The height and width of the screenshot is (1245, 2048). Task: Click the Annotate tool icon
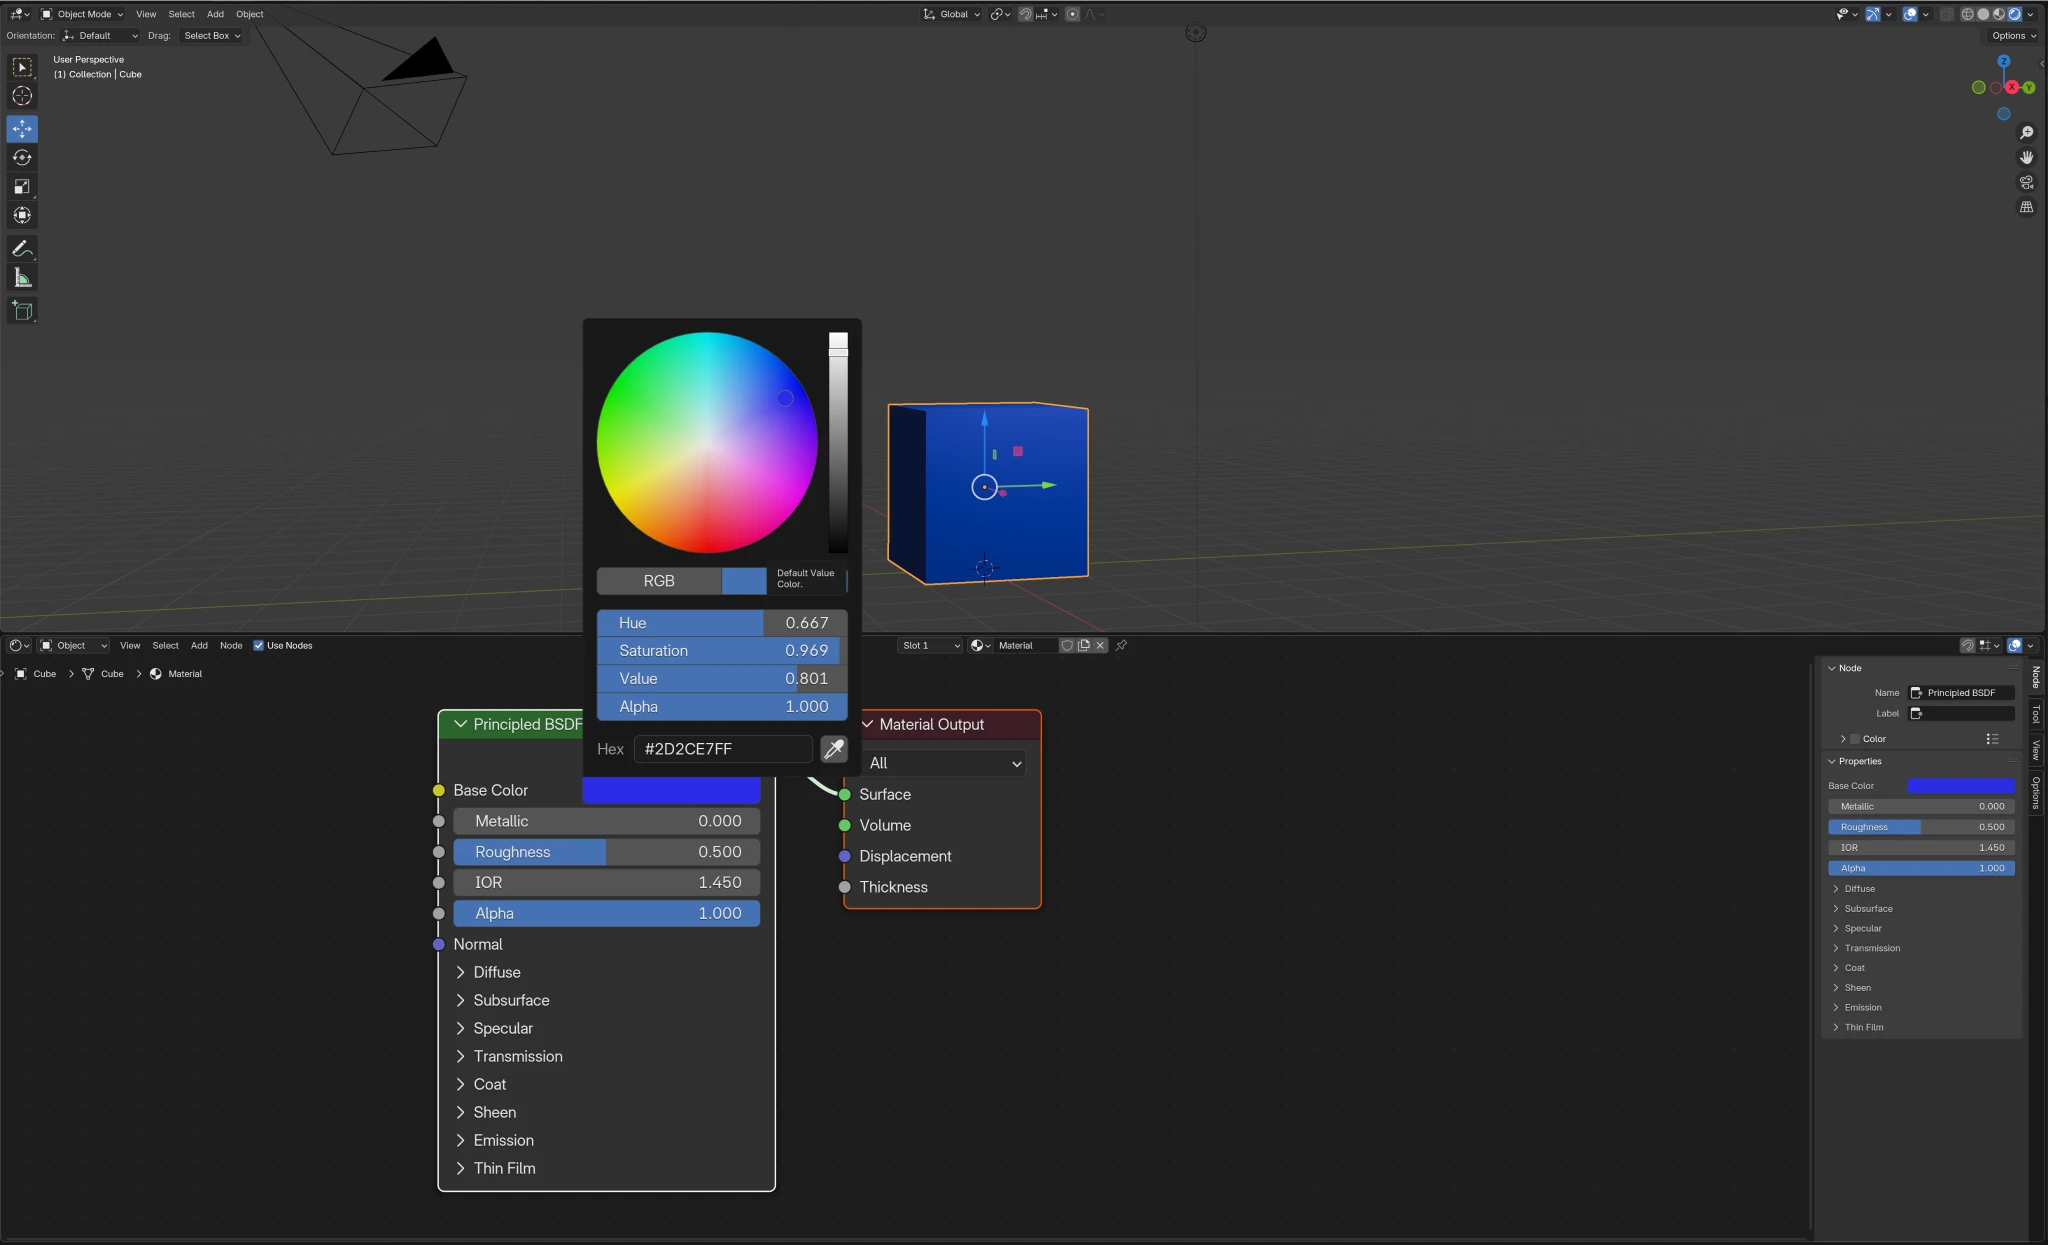tap(20, 247)
